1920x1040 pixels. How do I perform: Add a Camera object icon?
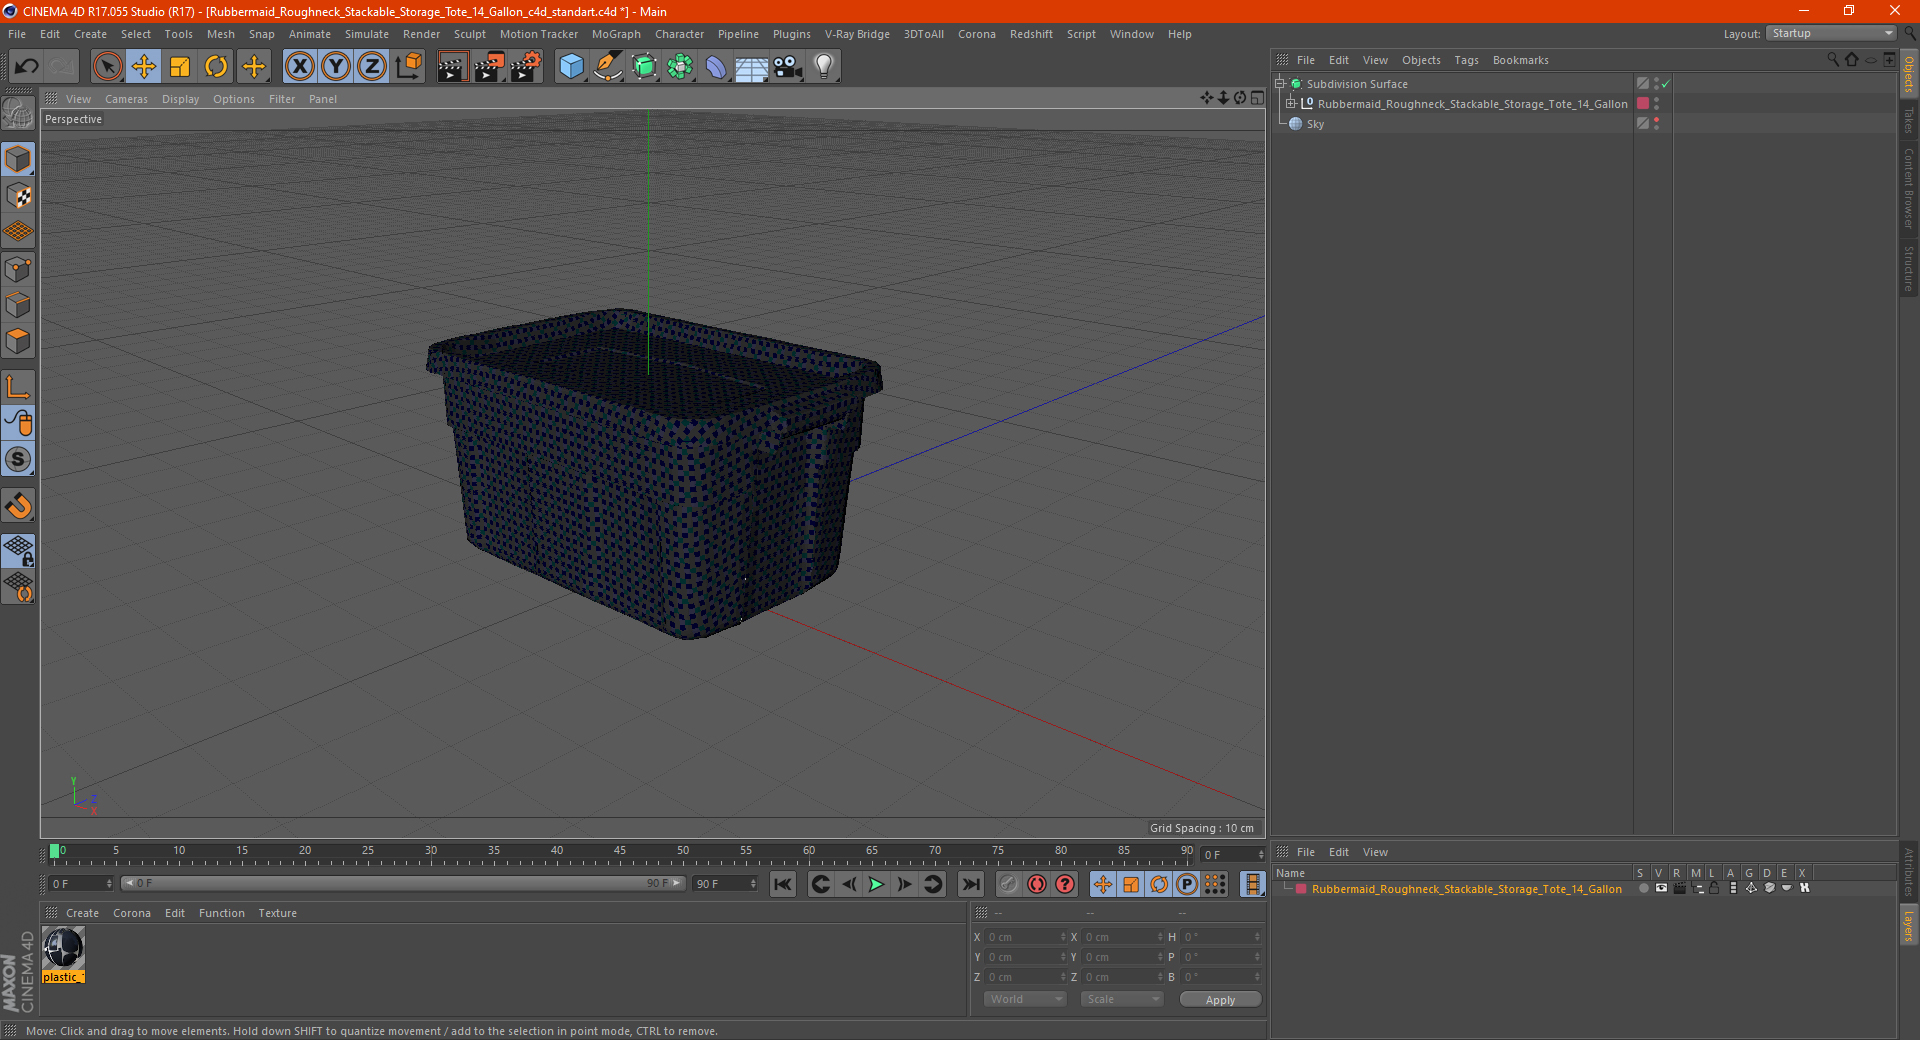788,67
